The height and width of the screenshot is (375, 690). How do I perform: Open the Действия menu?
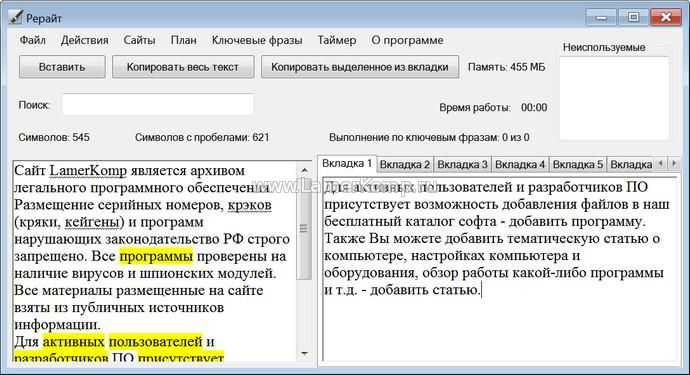click(84, 40)
